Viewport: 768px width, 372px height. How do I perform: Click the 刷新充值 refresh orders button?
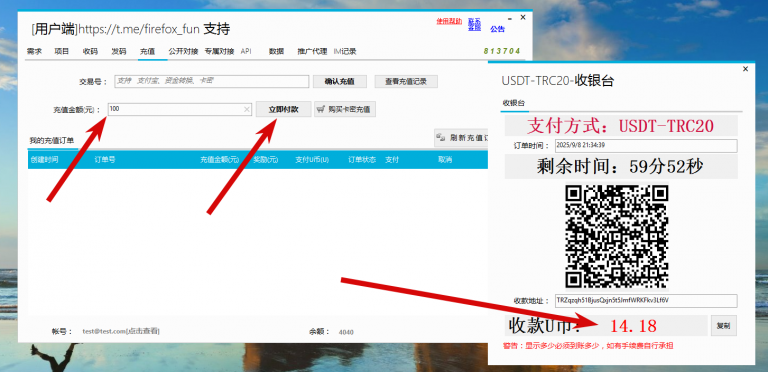point(461,138)
